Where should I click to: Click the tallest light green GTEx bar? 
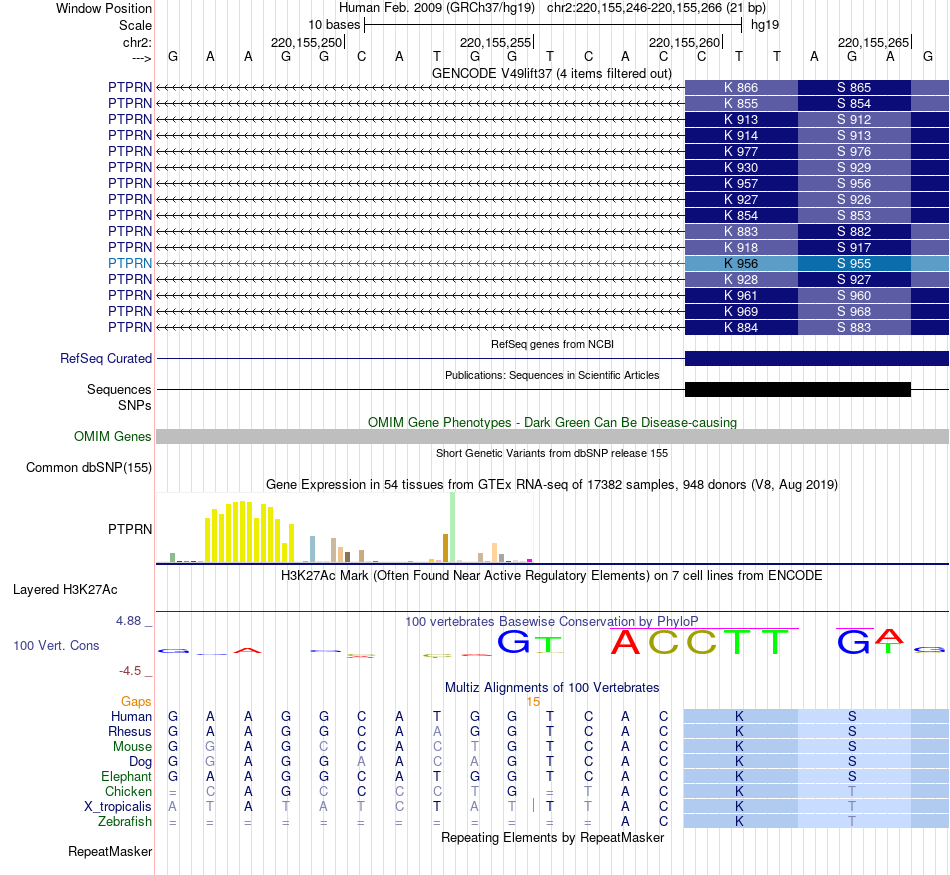pos(452,528)
